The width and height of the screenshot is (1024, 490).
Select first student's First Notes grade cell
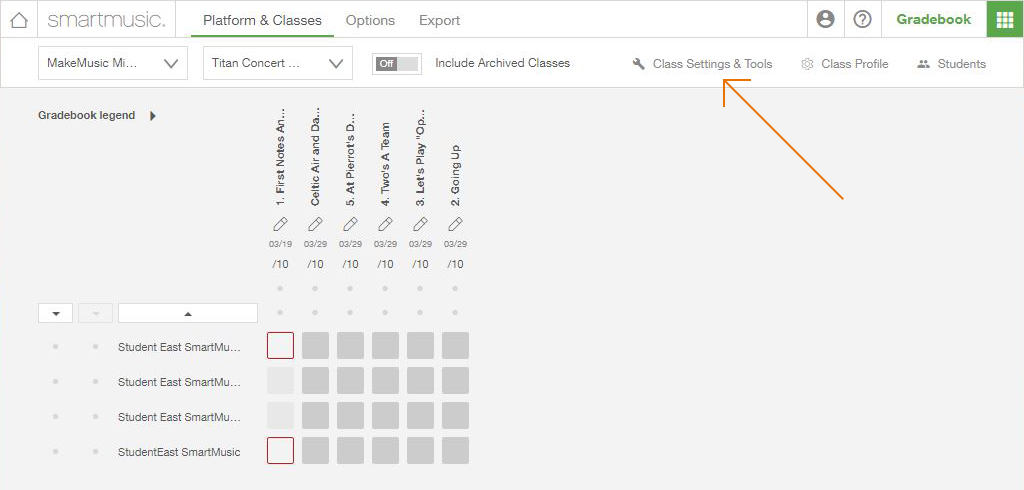tap(280, 346)
